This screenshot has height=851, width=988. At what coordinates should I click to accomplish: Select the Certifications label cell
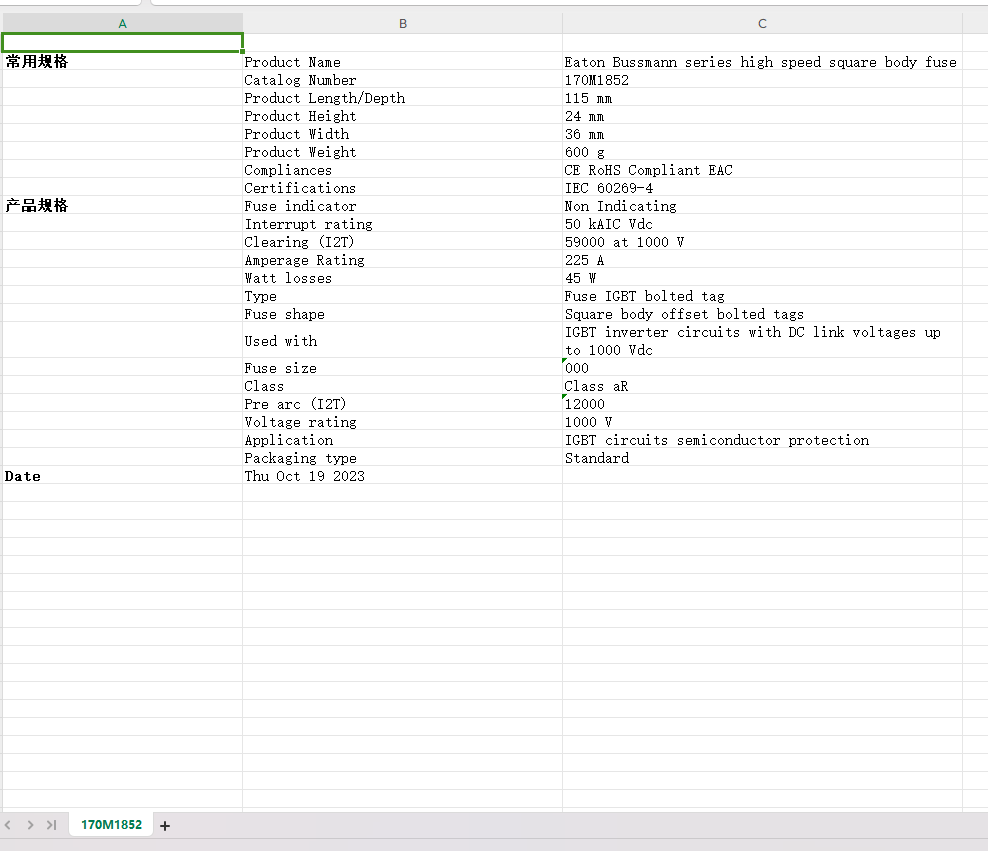pos(403,188)
